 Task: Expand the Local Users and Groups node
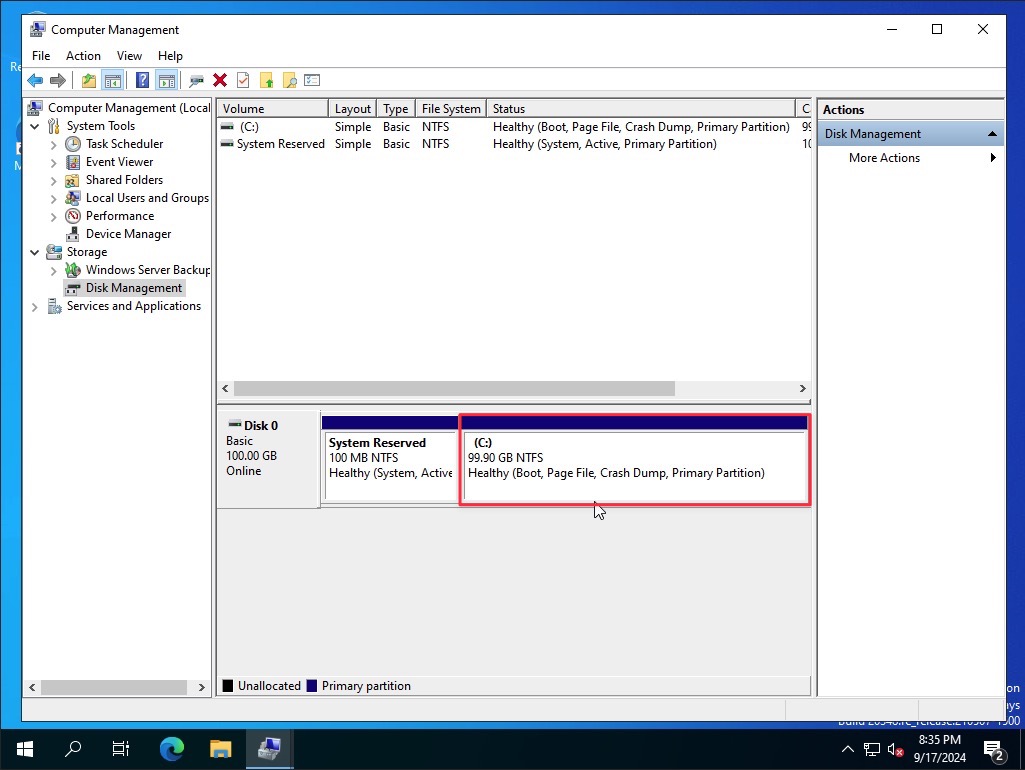click(x=54, y=198)
